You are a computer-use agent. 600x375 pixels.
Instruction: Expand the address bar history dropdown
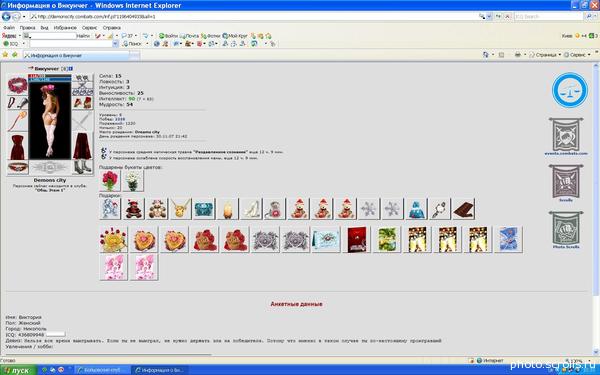pos(489,16)
